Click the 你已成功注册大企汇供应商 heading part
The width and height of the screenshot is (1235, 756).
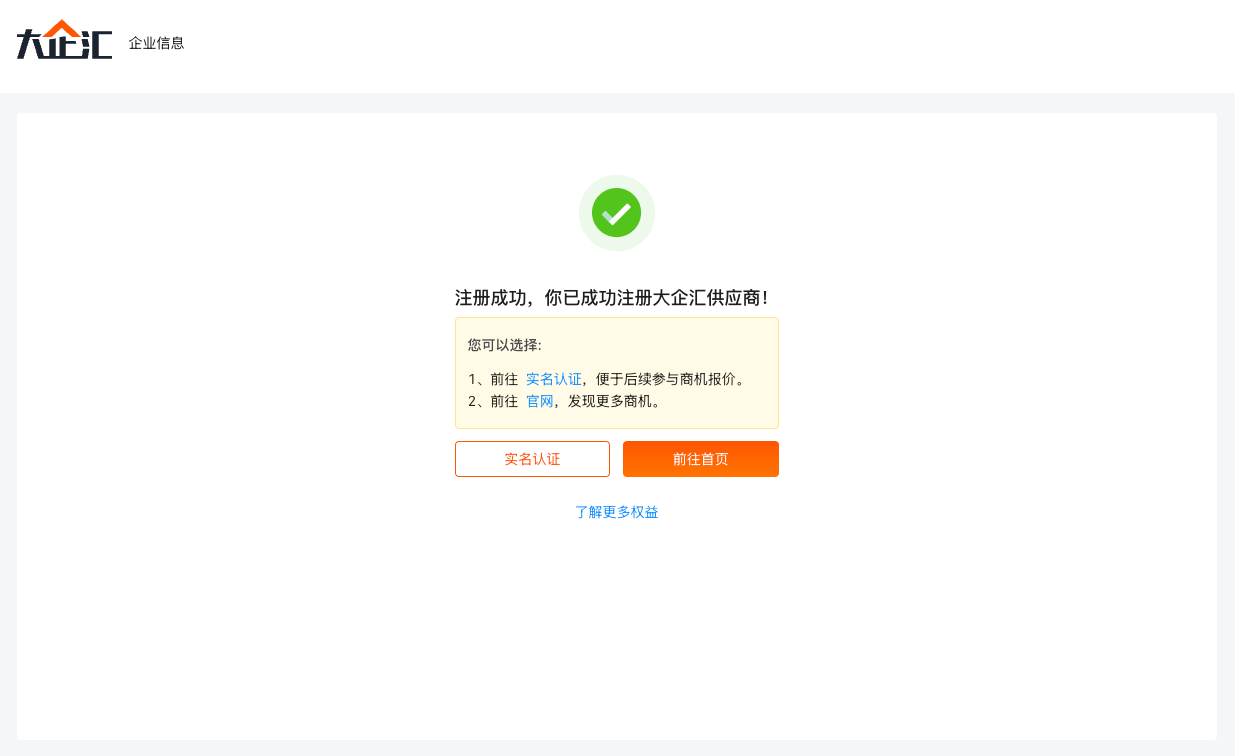point(655,298)
